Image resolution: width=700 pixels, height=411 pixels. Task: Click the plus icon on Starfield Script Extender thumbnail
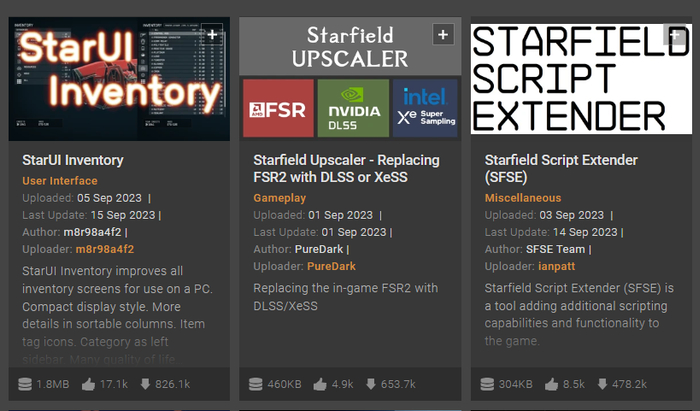point(675,34)
